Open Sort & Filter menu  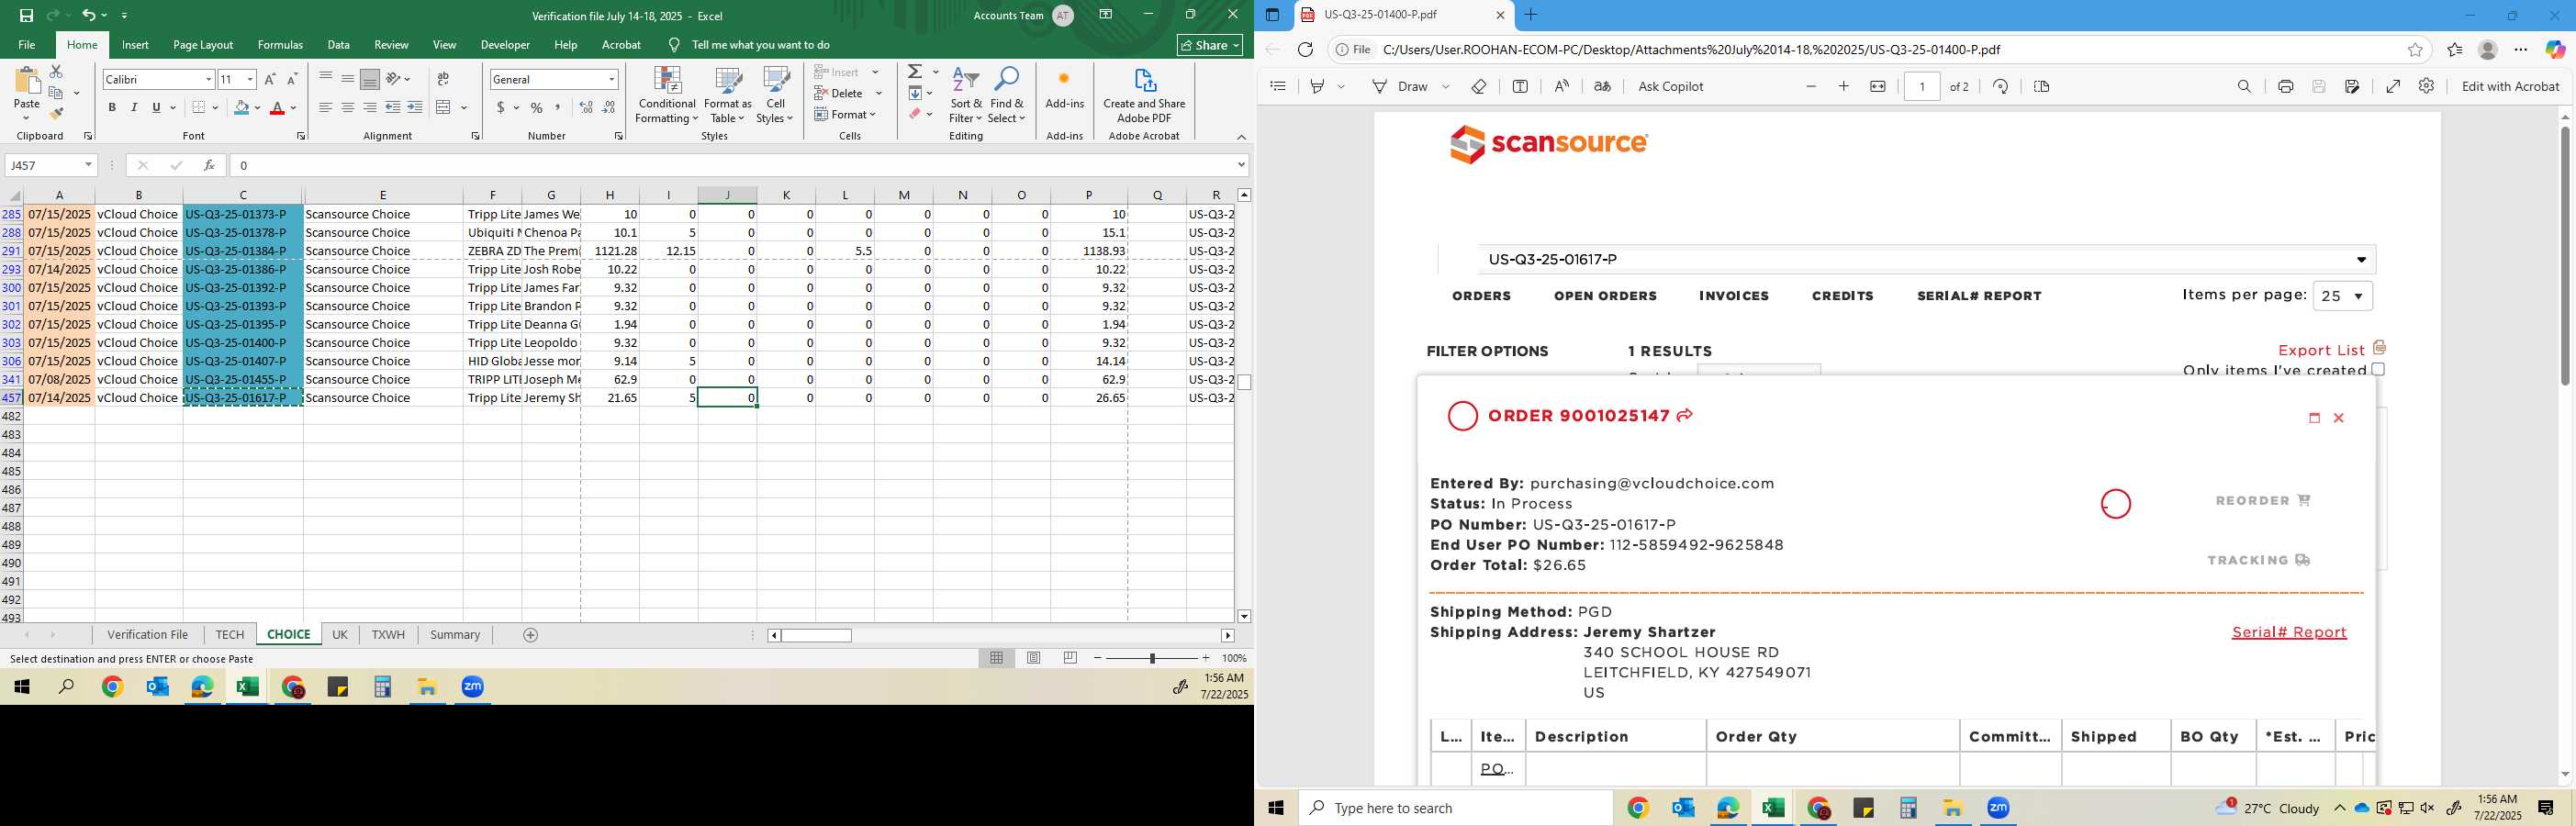pyautogui.click(x=966, y=96)
